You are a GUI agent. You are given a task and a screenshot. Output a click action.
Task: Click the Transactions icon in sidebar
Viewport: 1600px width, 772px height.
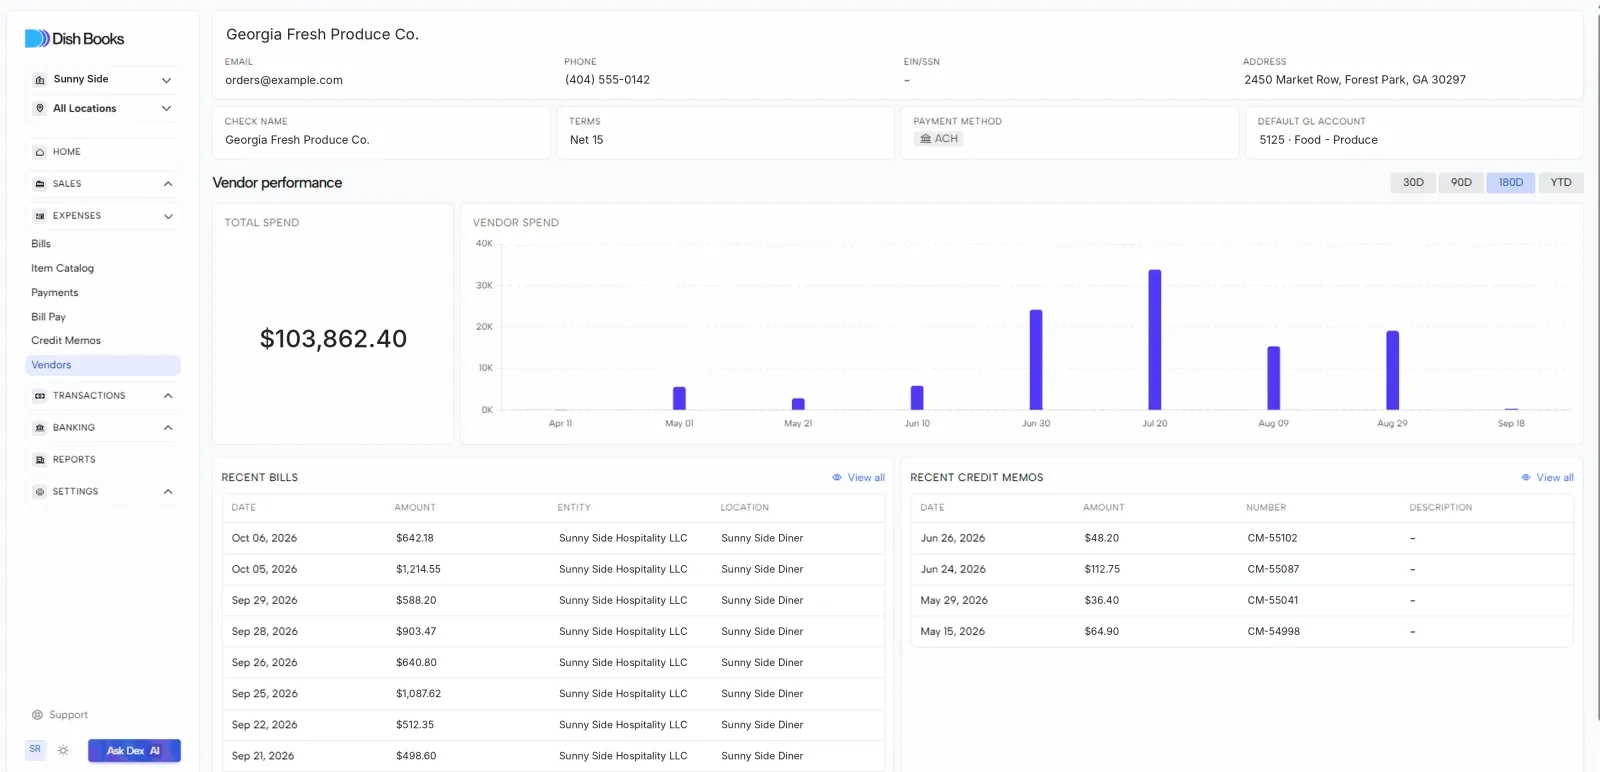(40, 396)
